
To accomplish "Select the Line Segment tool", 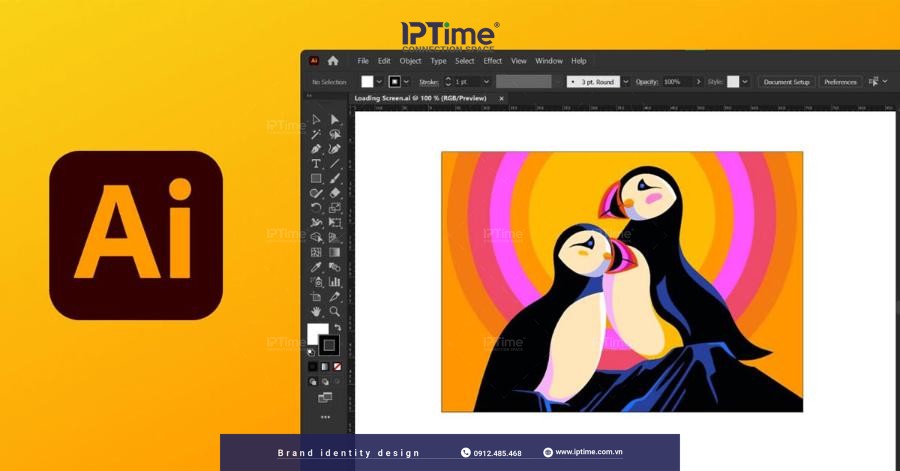I will (335, 164).
